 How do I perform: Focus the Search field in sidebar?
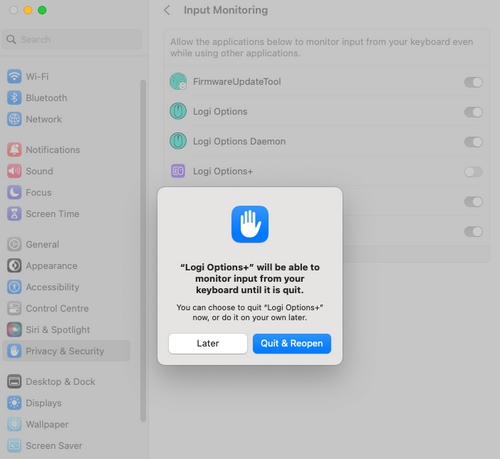tap(72, 39)
